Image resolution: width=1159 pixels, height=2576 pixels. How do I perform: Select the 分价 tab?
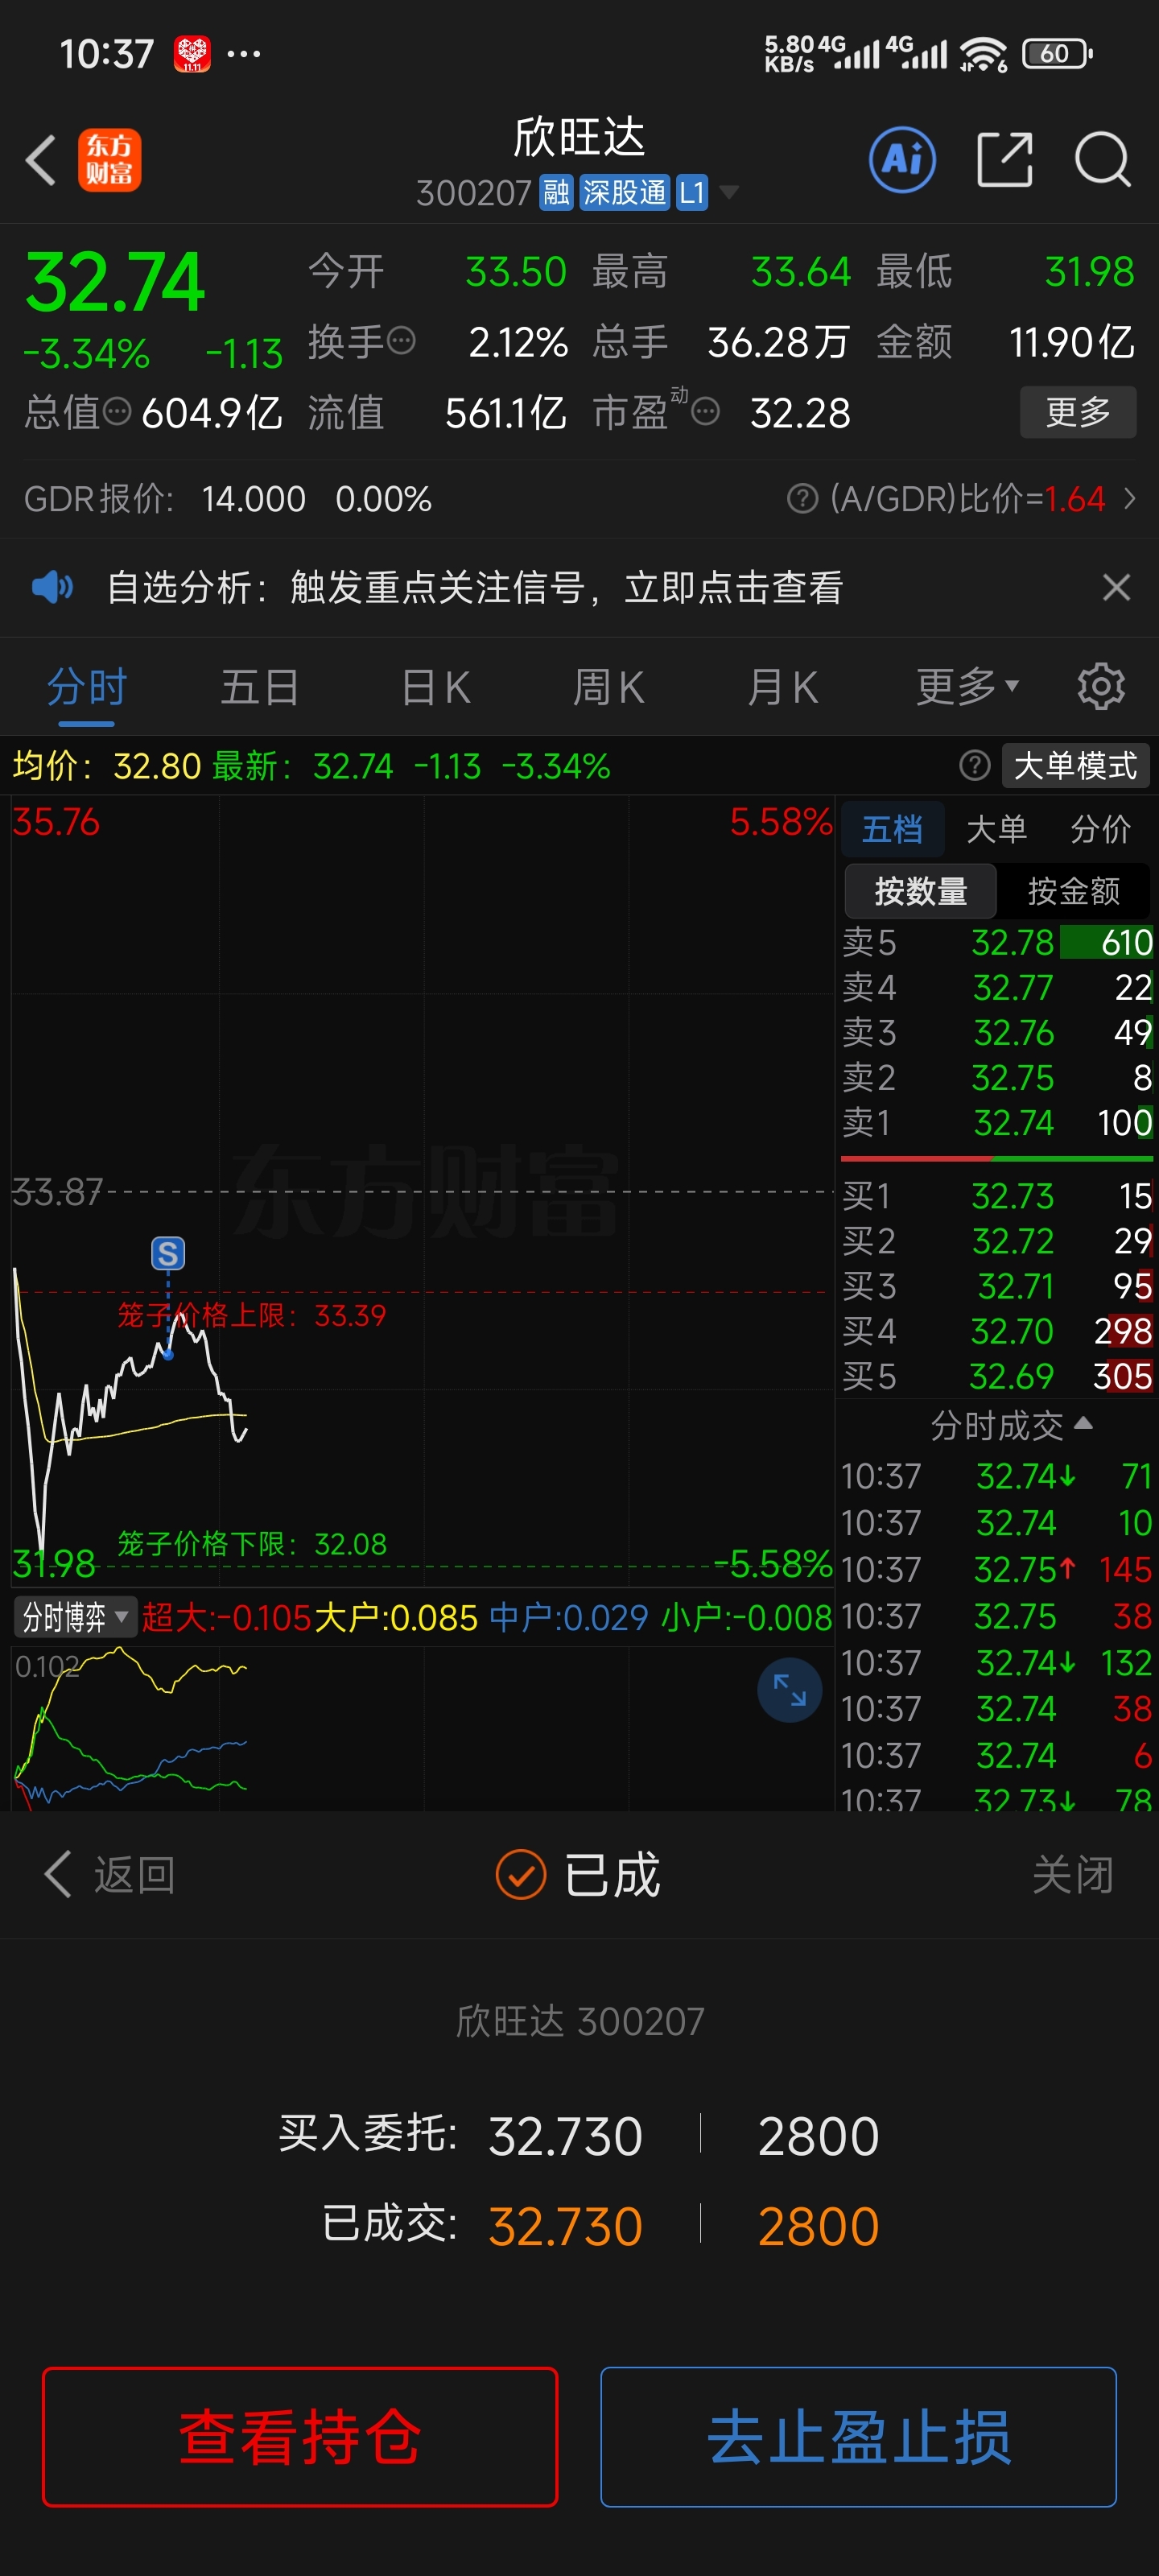pos(1100,829)
